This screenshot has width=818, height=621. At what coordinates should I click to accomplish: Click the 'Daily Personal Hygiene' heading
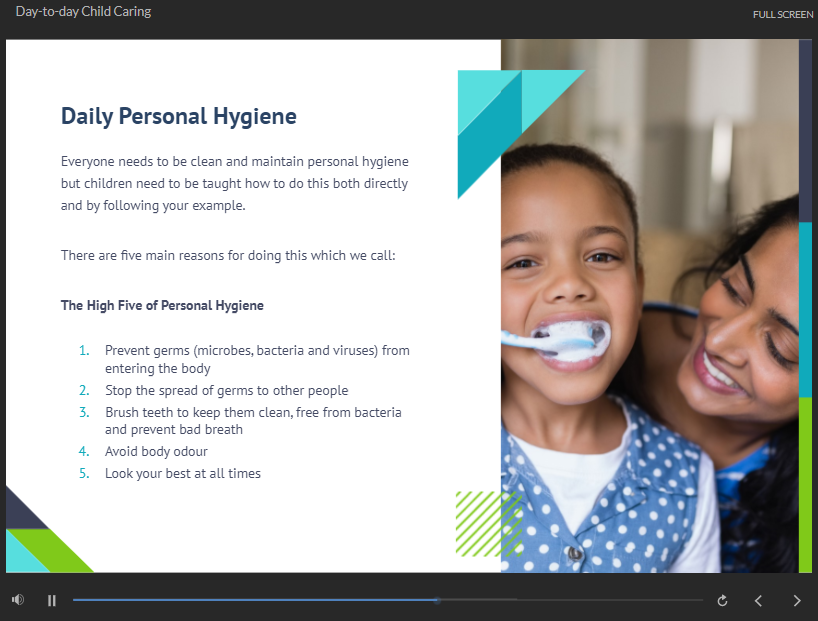(x=179, y=116)
